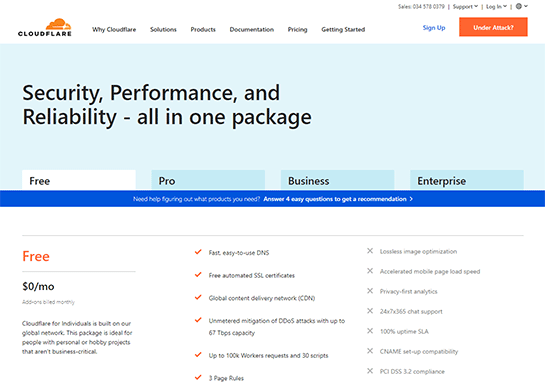This screenshot has width=545, height=387.
Task: Open the globe language selector icon
Action: [x=519, y=6]
